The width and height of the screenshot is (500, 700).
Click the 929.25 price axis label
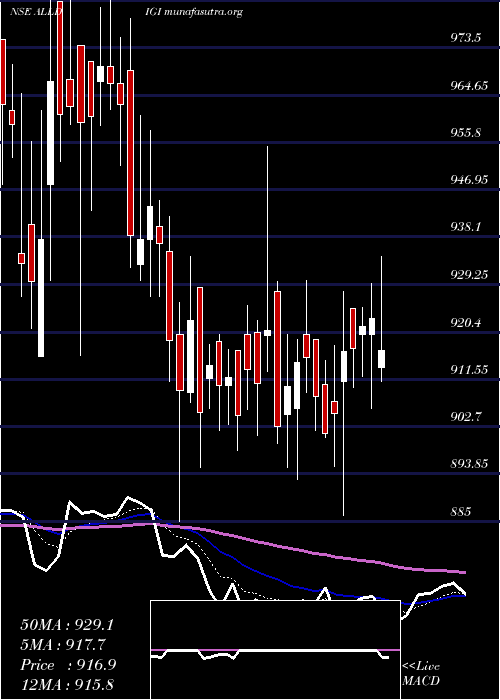click(469, 275)
